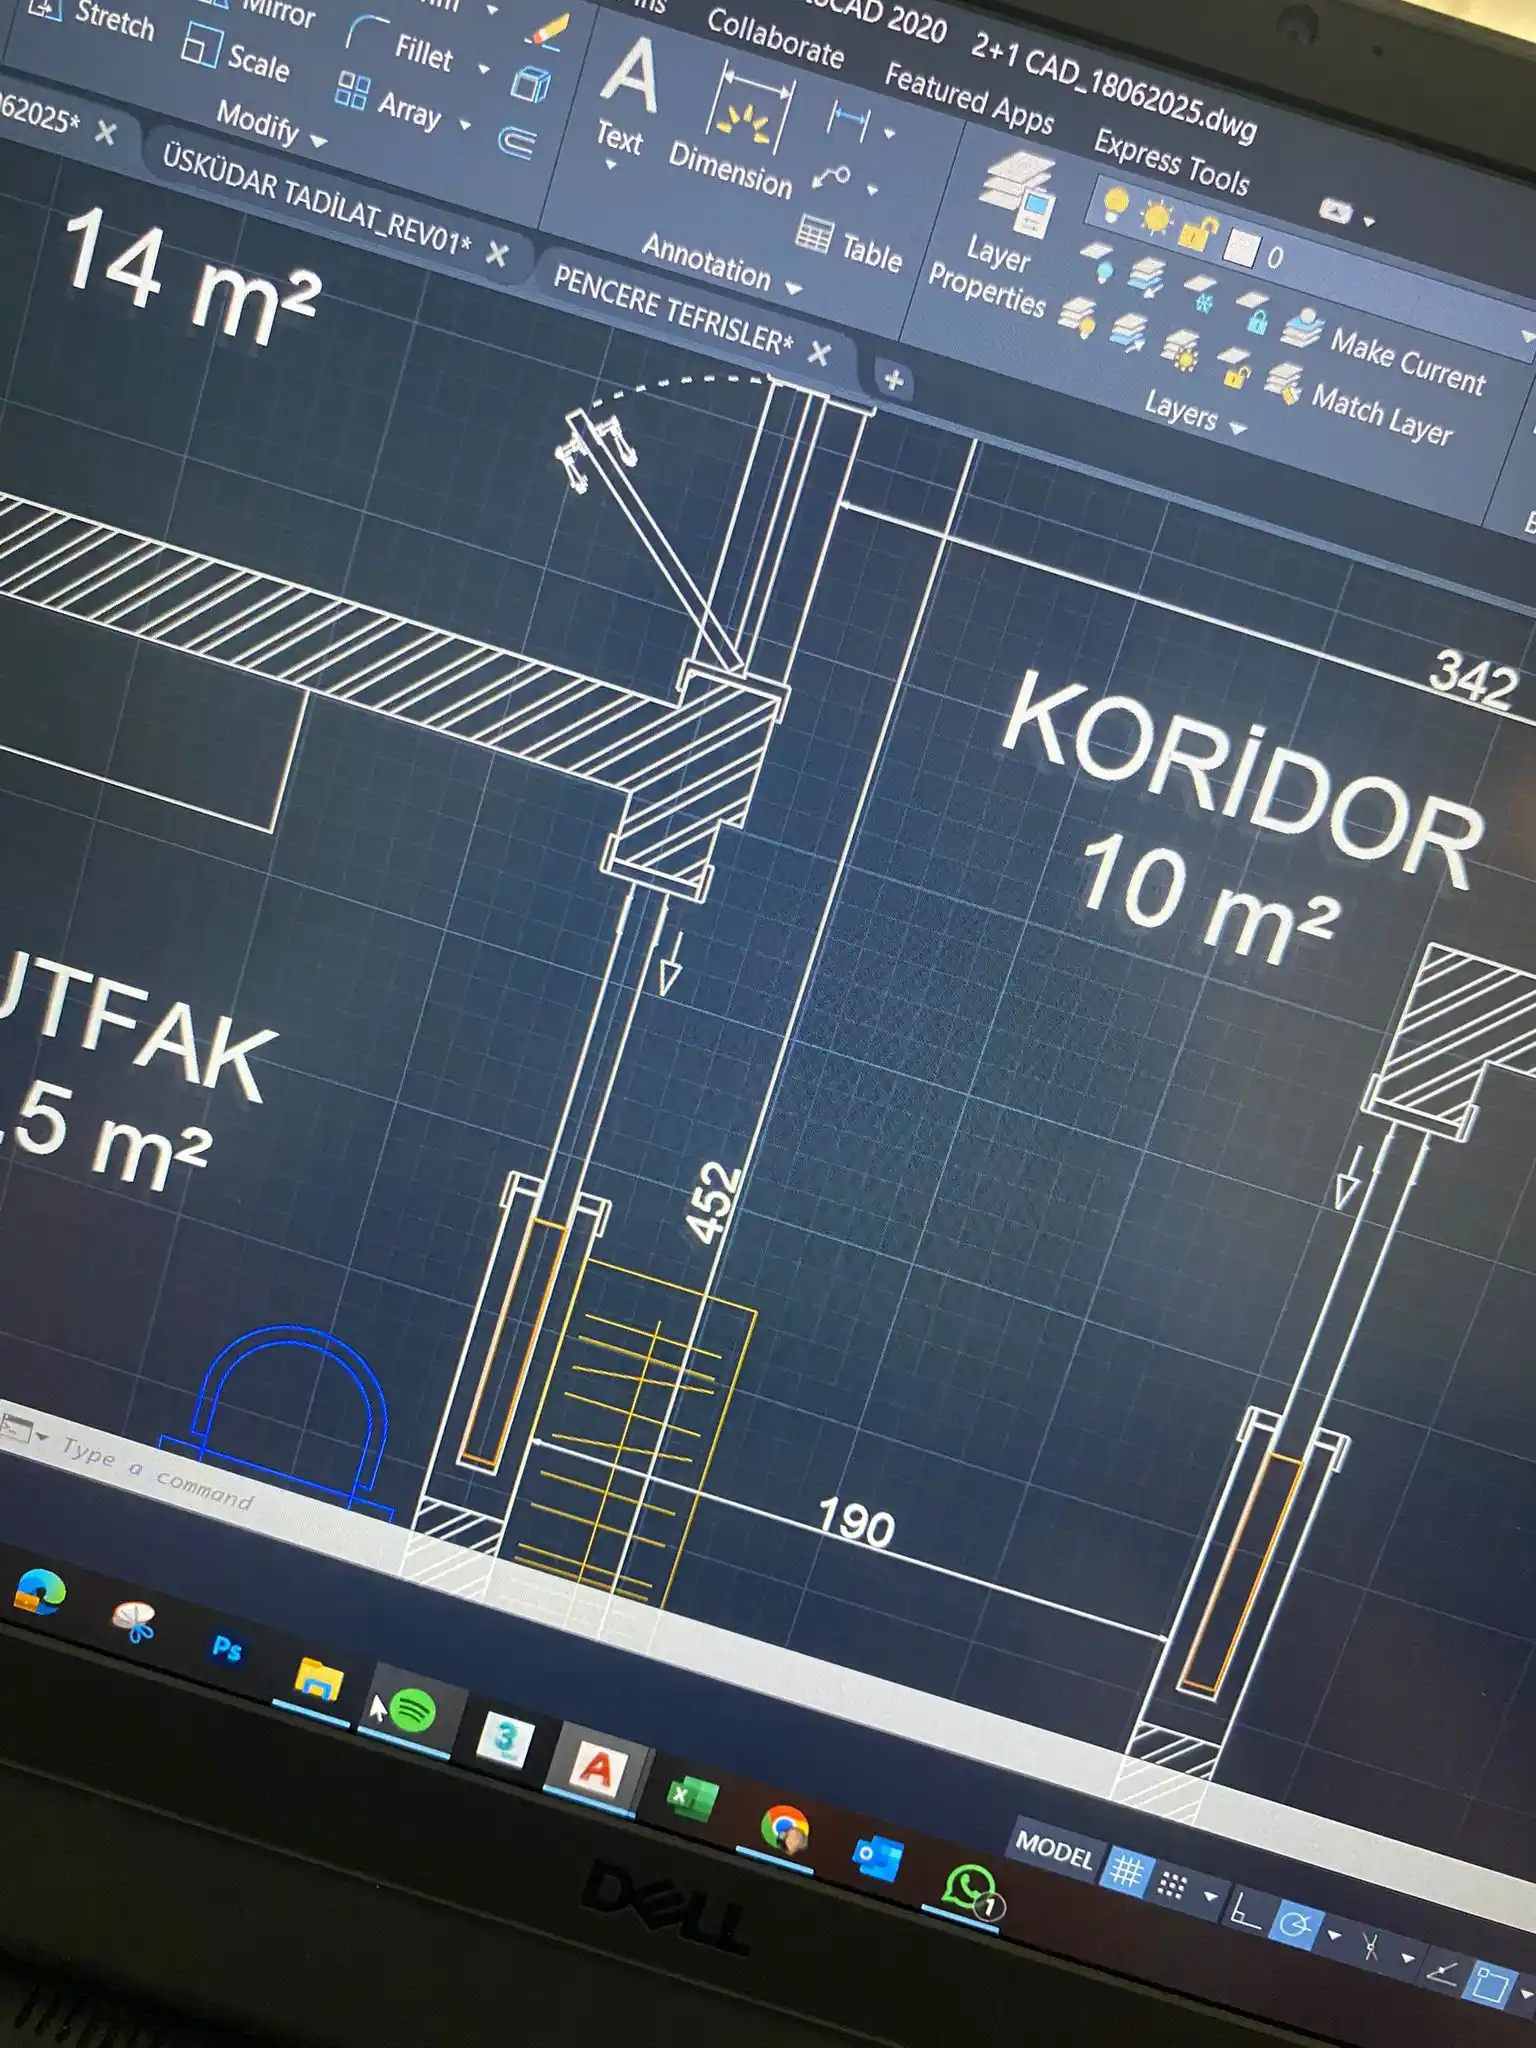Open the leader dropdown arrow
Screen dimensions: 1536x2048
(873, 189)
